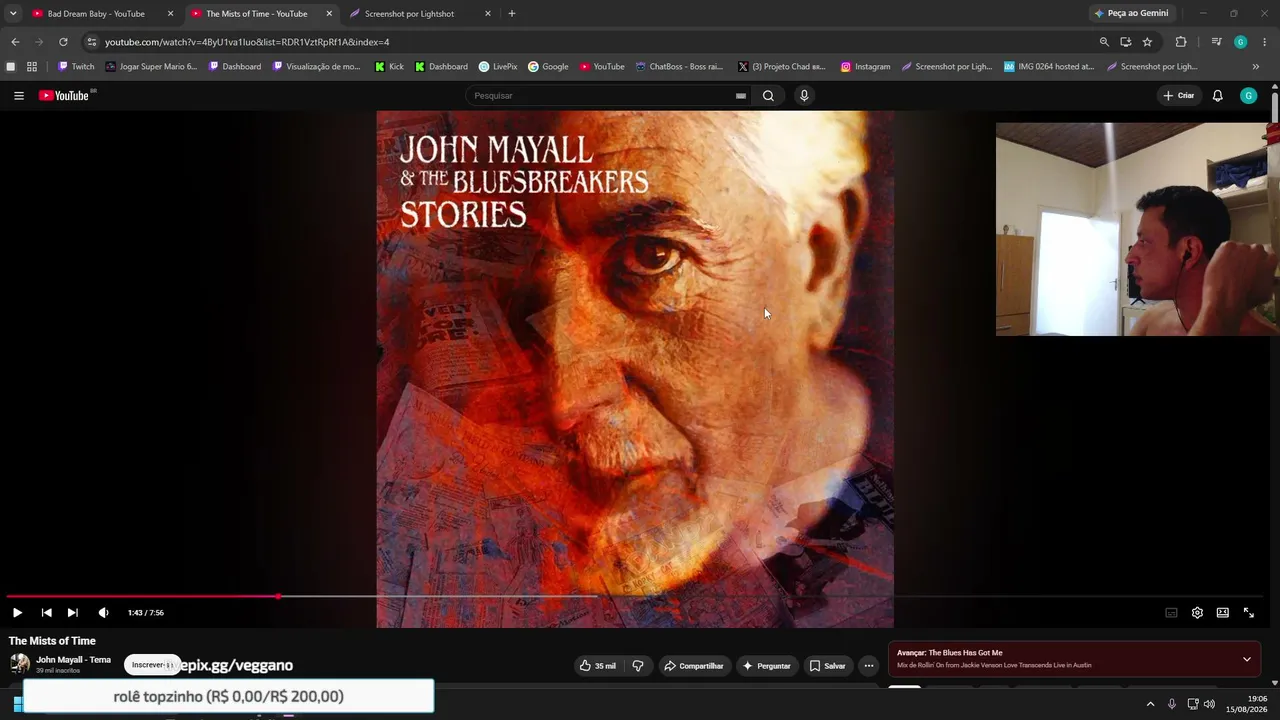Mute the video volume

(103, 613)
